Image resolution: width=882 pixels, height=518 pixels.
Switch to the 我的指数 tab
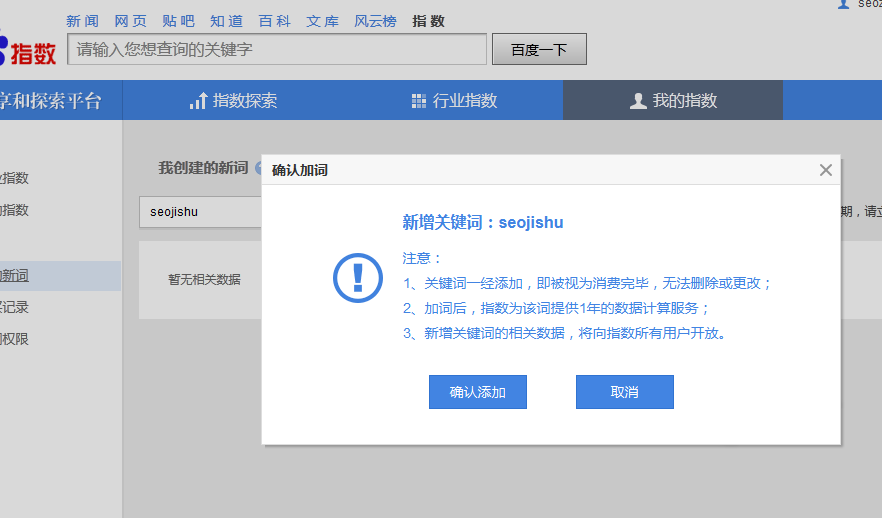pos(672,101)
